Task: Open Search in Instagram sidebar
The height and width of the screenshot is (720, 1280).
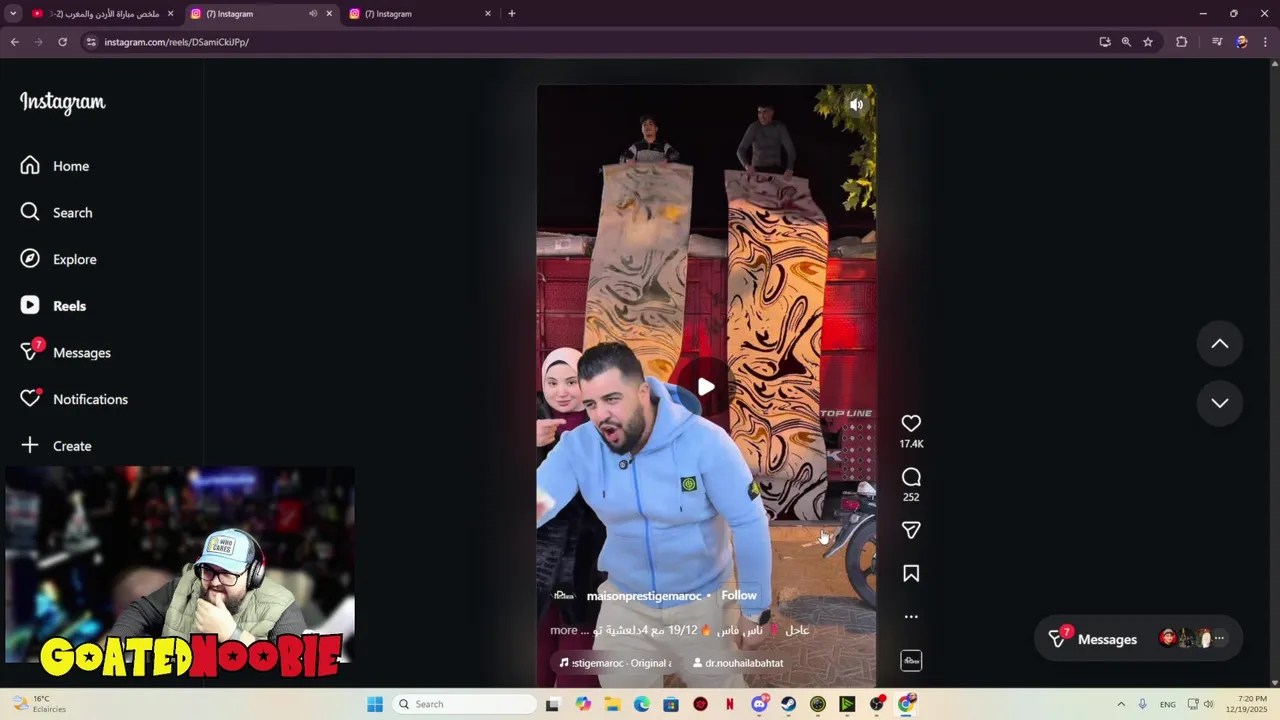Action: point(57,212)
